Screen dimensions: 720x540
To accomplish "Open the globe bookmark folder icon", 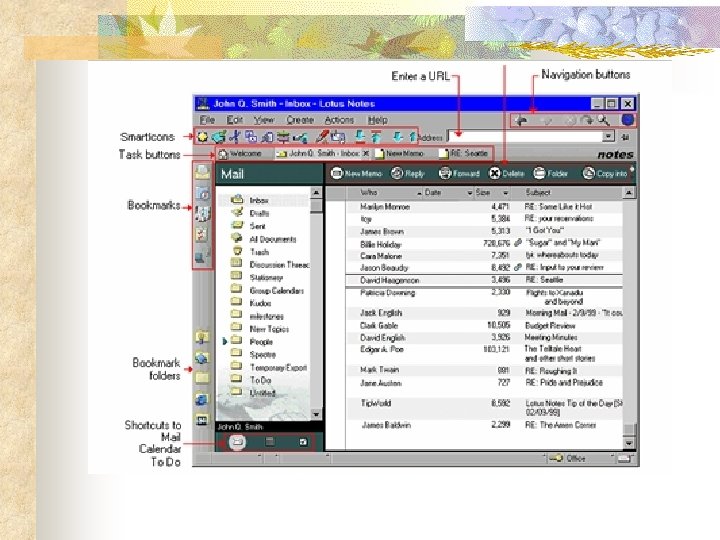I will [202, 358].
